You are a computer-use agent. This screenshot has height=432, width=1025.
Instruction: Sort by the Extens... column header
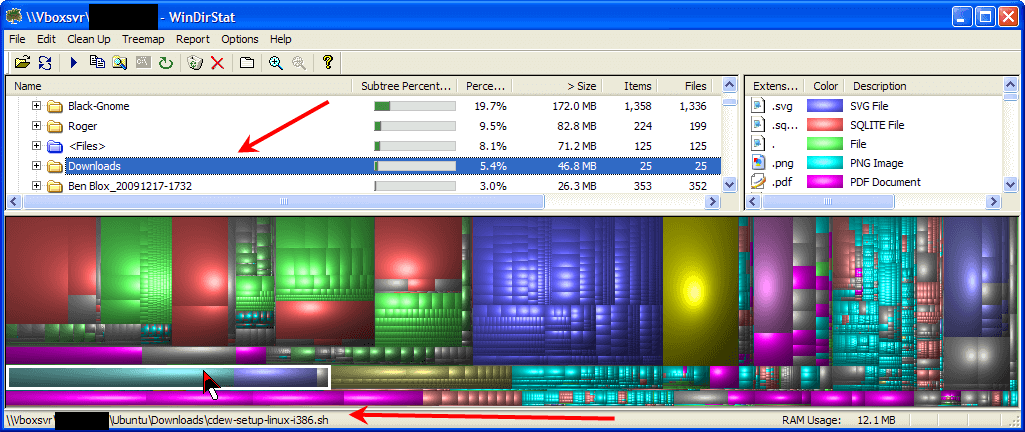pos(775,86)
